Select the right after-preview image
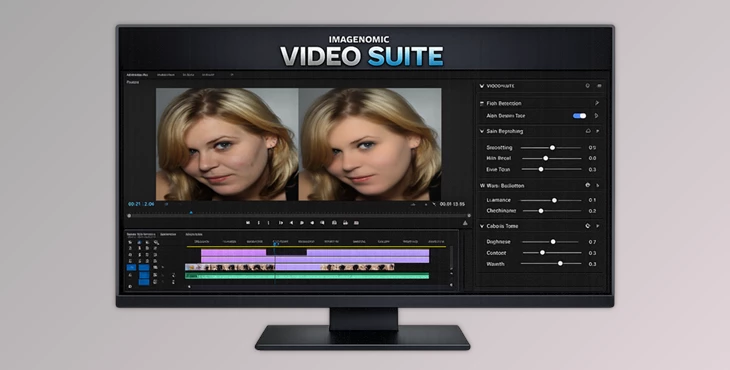 [x=370, y=144]
